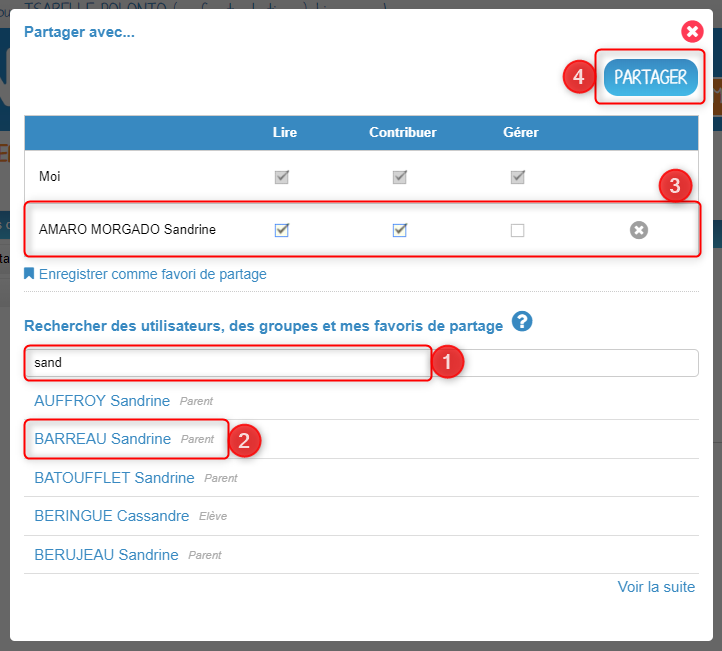Toggle Contribuer for AMARO MORGADO Sandrine
Screen dimensions: 722x651
coord(400,230)
